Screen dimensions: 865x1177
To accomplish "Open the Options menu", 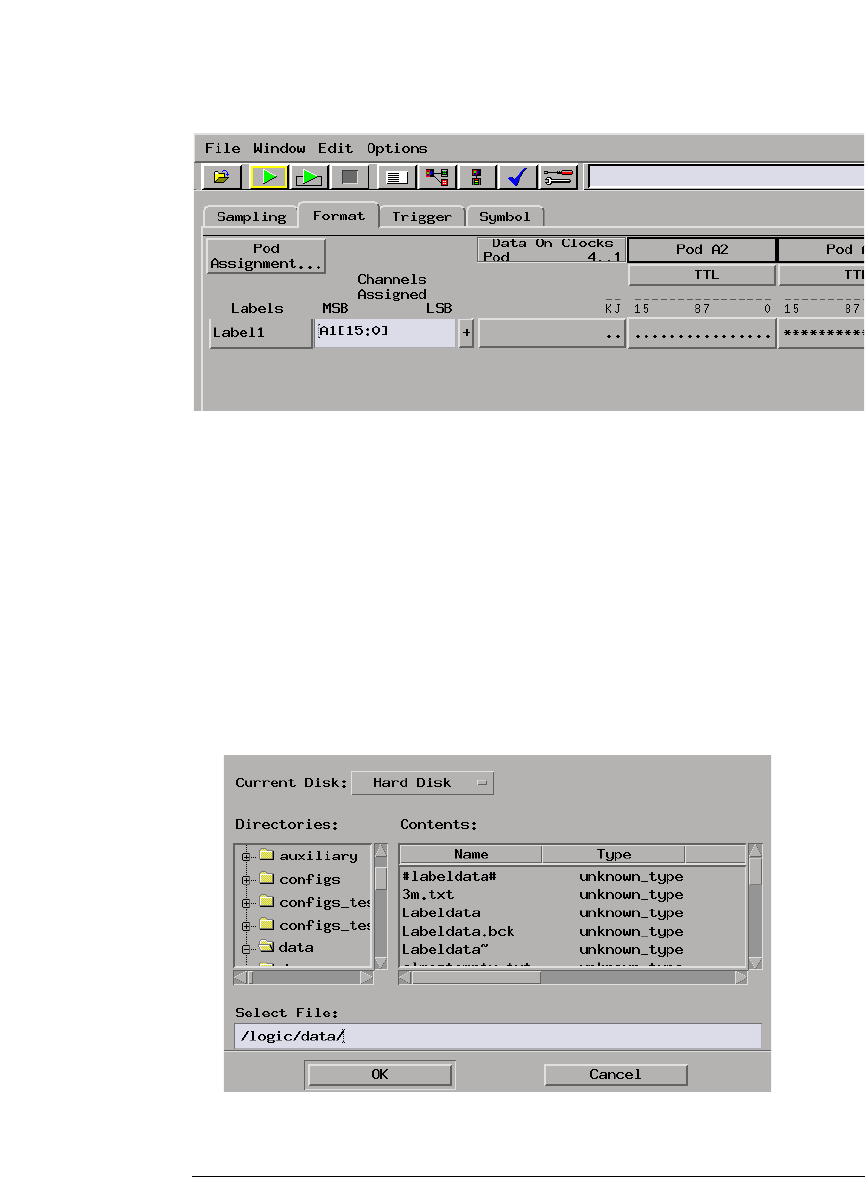I will pos(396,148).
